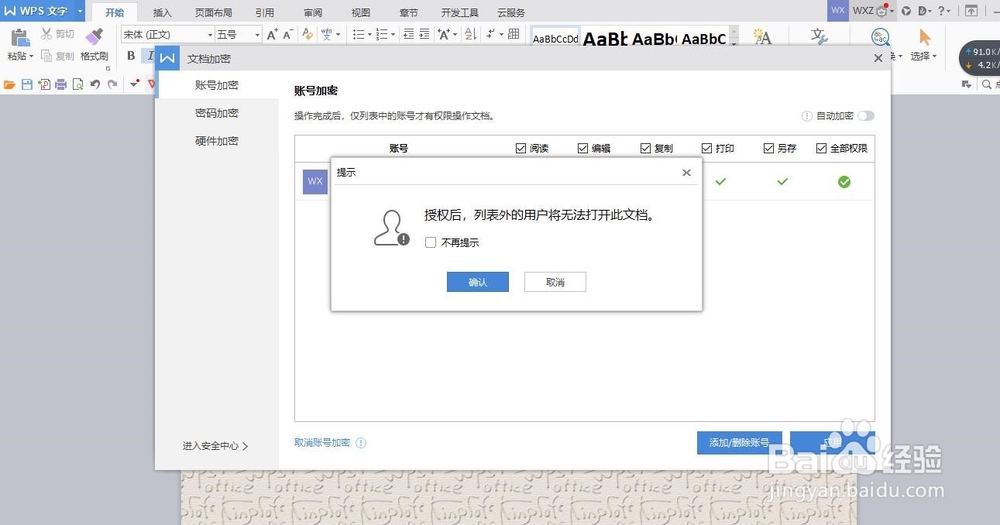Click the Copy (复制) icon in the ribbon

[47, 56]
